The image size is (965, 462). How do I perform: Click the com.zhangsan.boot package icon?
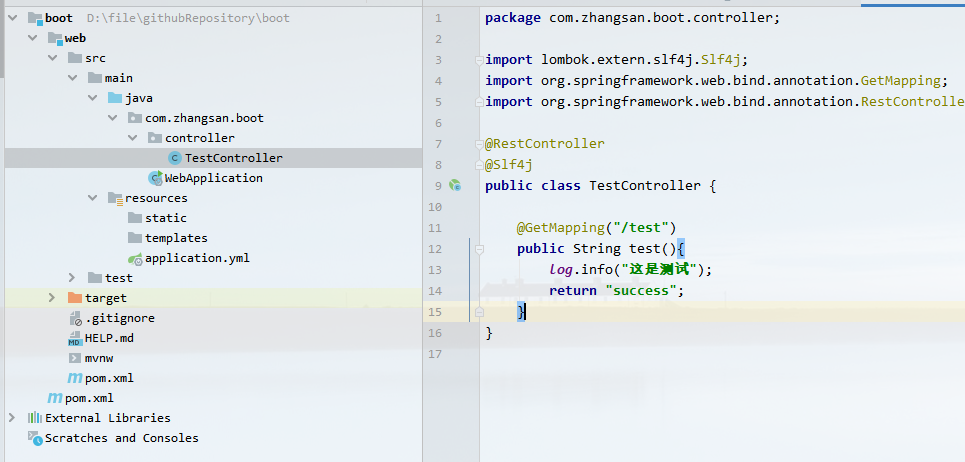135,118
